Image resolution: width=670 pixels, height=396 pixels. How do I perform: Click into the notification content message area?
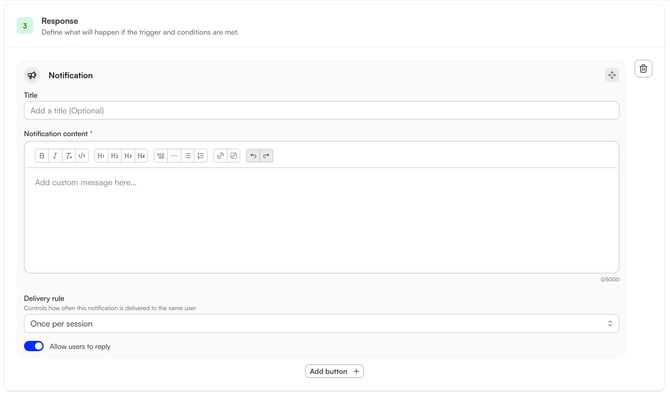pyautogui.click(x=321, y=220)
